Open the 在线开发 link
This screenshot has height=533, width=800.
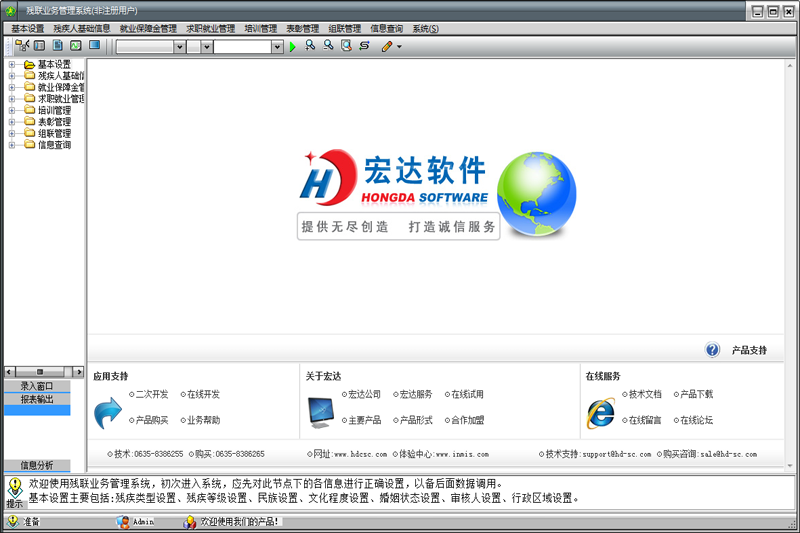tap(203, 394)
